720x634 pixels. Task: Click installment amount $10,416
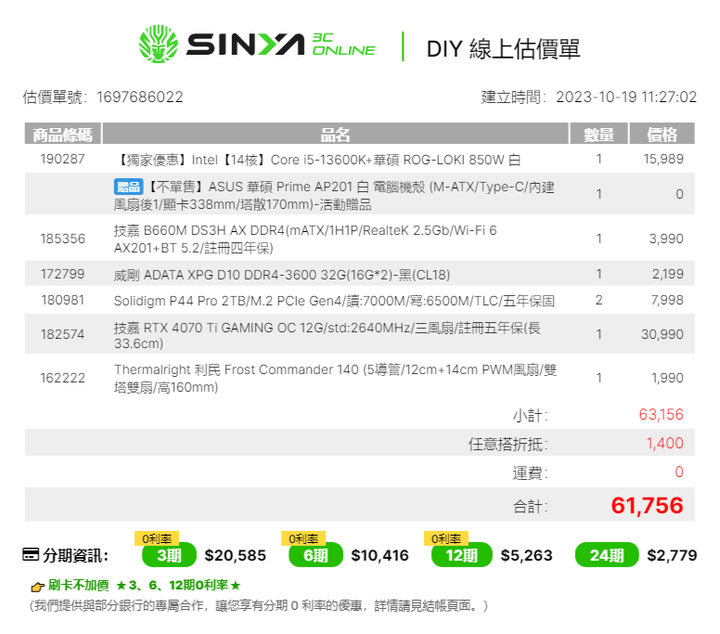click(x=380, y=555)
